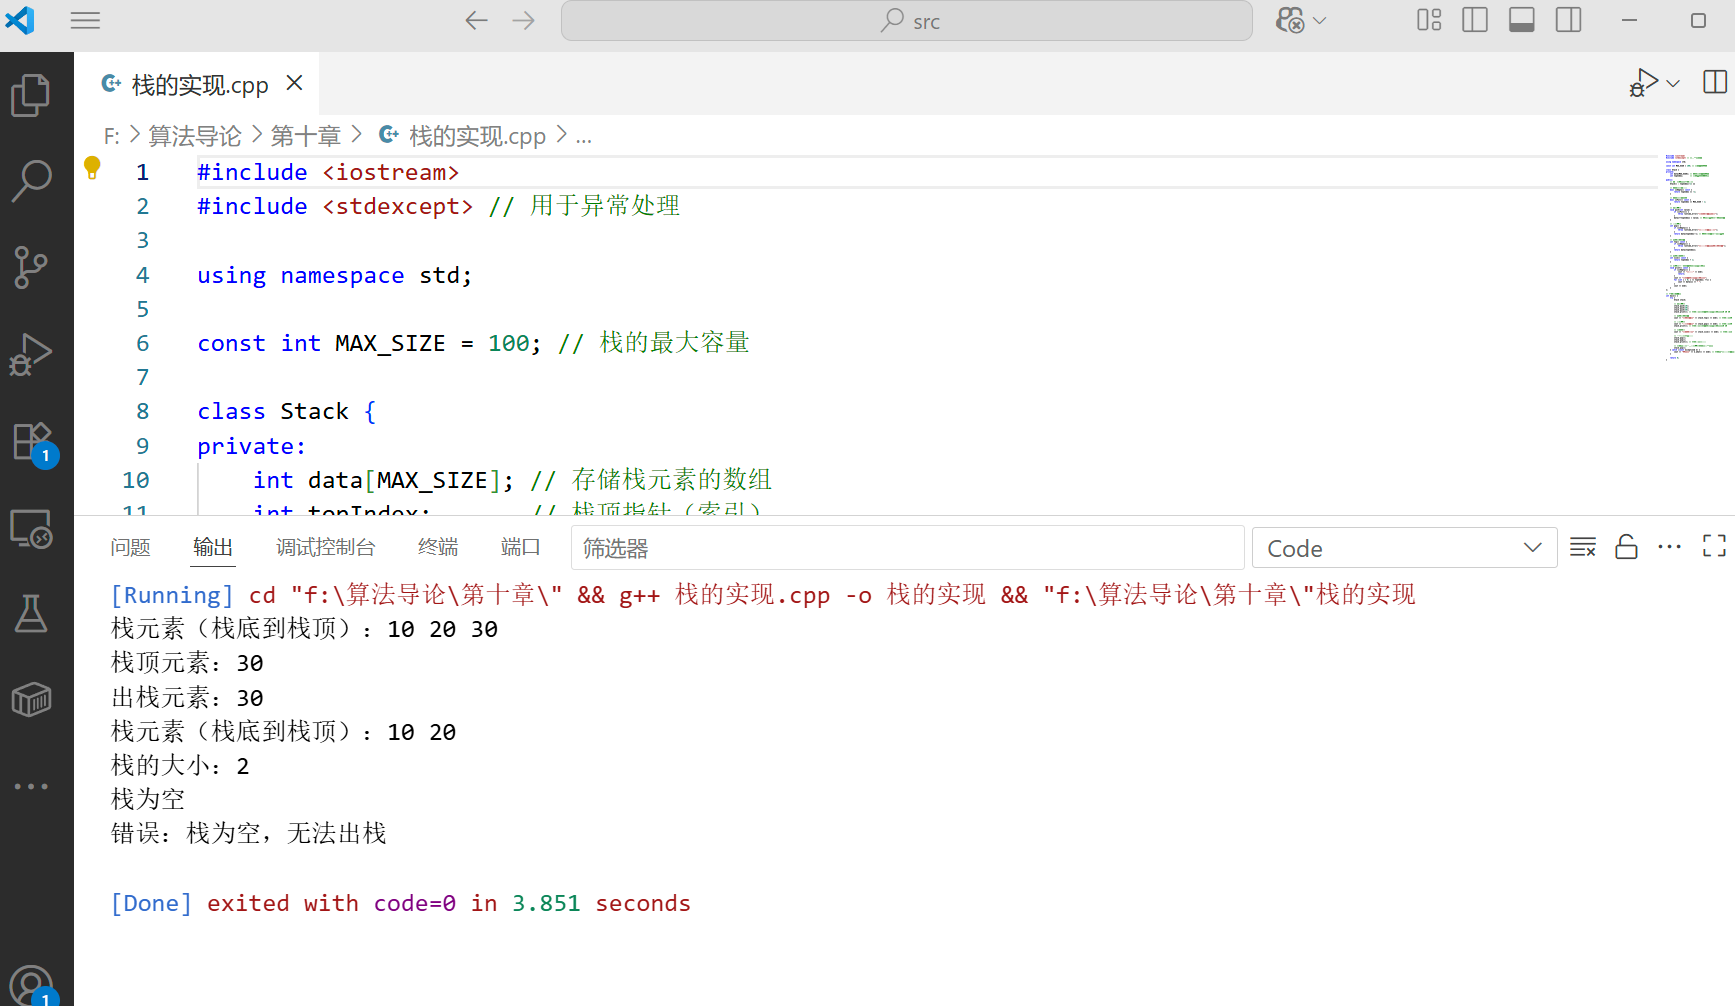The height and width of the screenshot is (1006, 1735).
Task: Open the F: drive breadcrumb
Action: (112, 136)
